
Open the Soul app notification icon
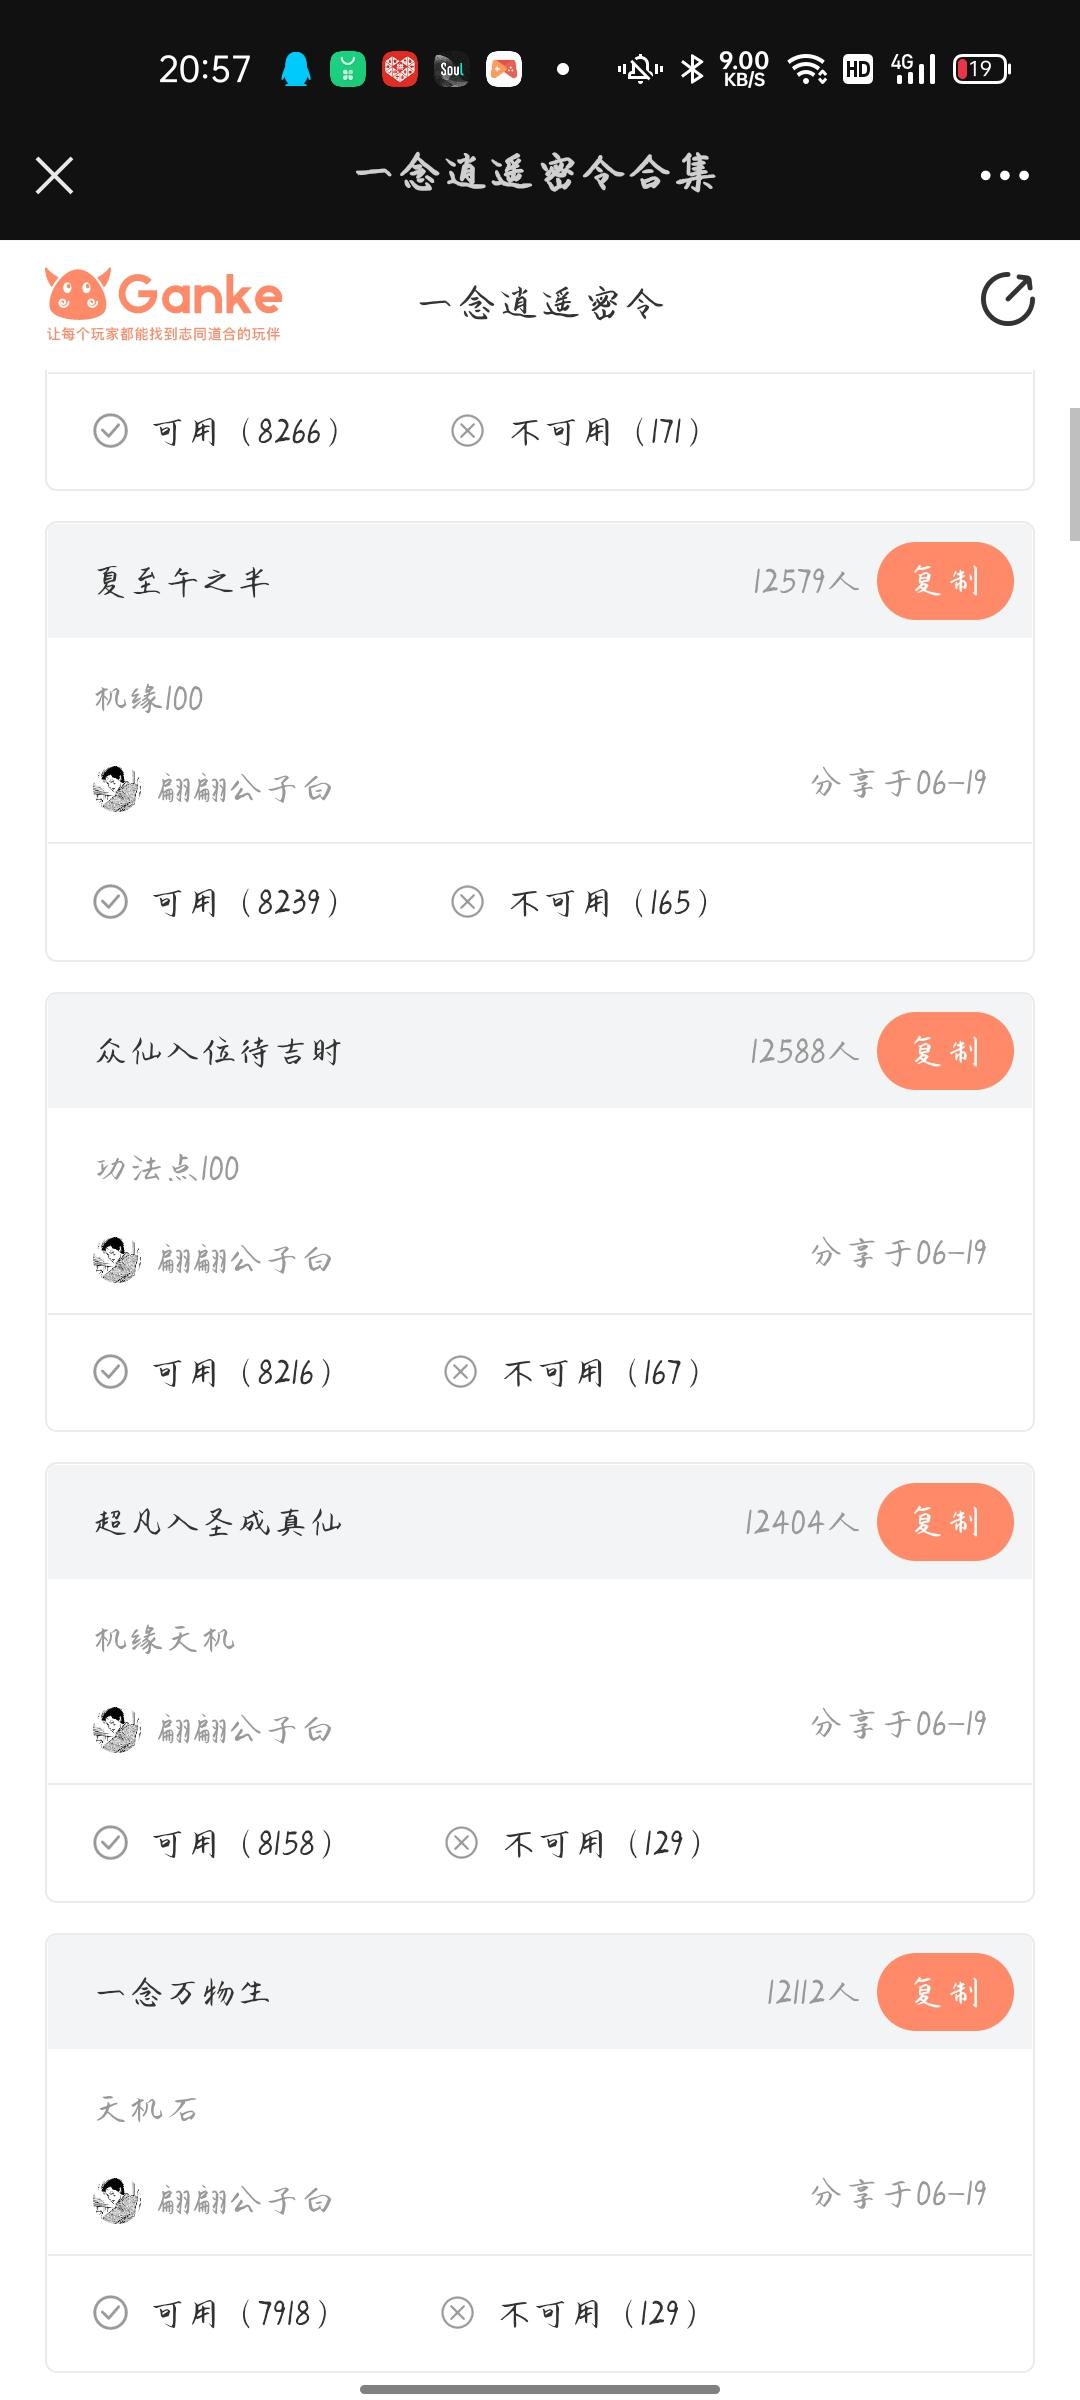click(x=452, y=69)
